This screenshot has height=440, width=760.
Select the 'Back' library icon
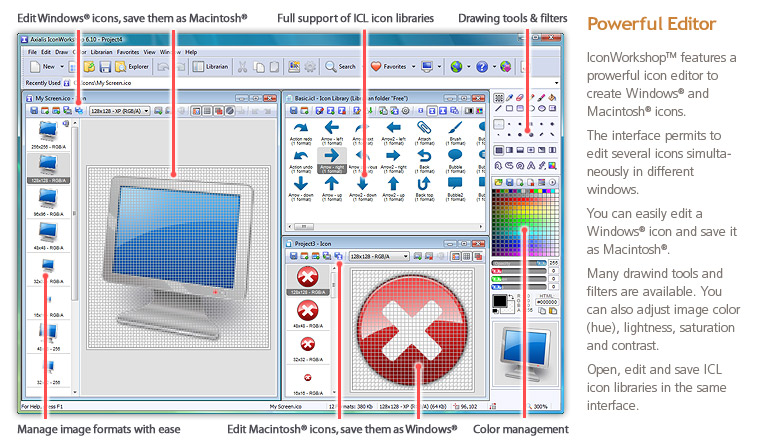coord(424,161)
